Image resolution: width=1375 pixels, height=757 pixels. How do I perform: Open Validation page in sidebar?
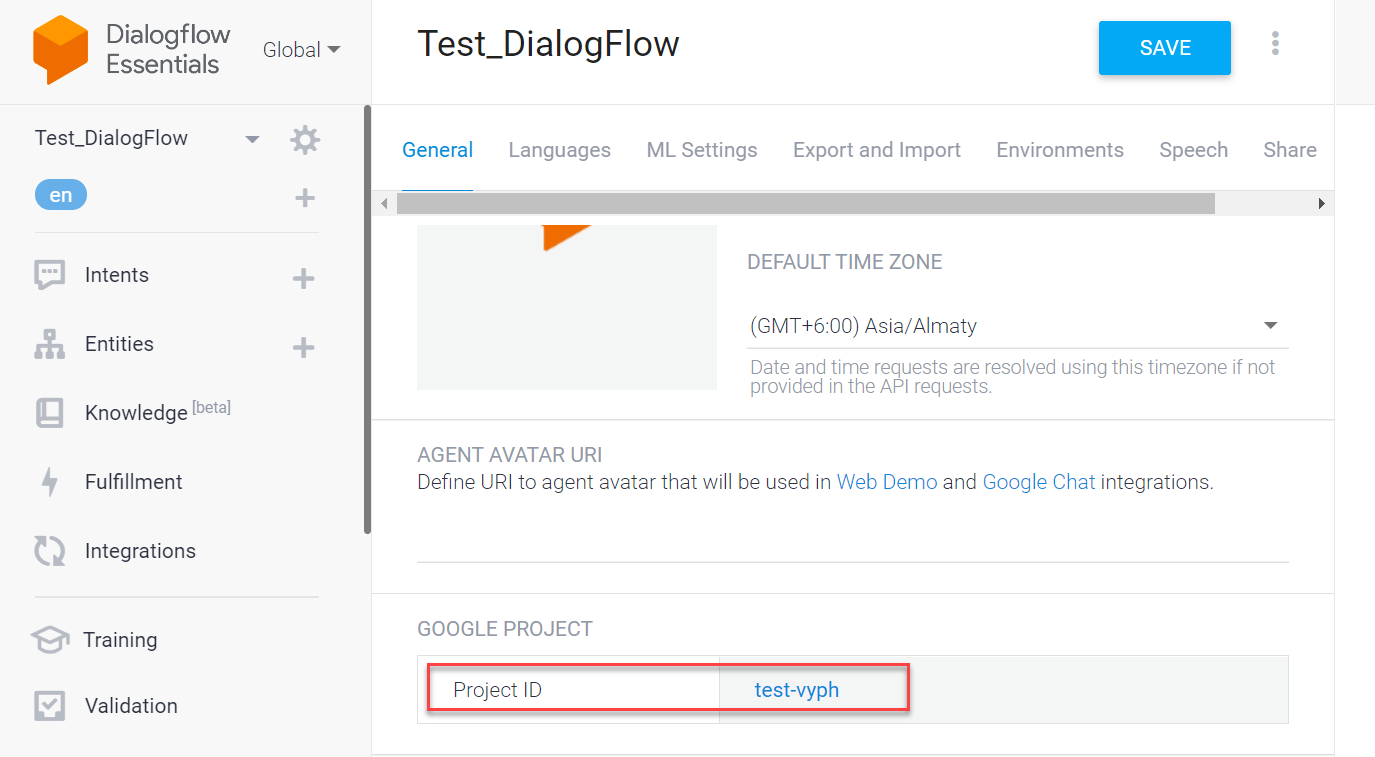click(130, 706)
